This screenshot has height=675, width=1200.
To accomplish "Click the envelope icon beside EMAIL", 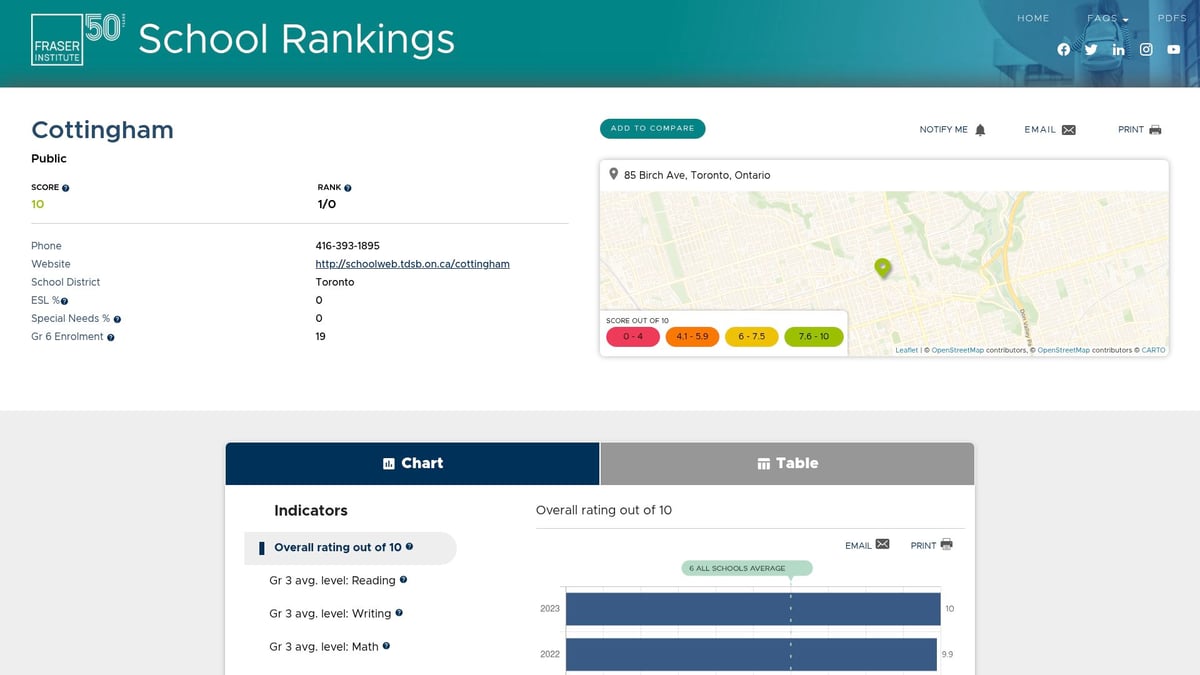I will click(x=1070, y=128).
